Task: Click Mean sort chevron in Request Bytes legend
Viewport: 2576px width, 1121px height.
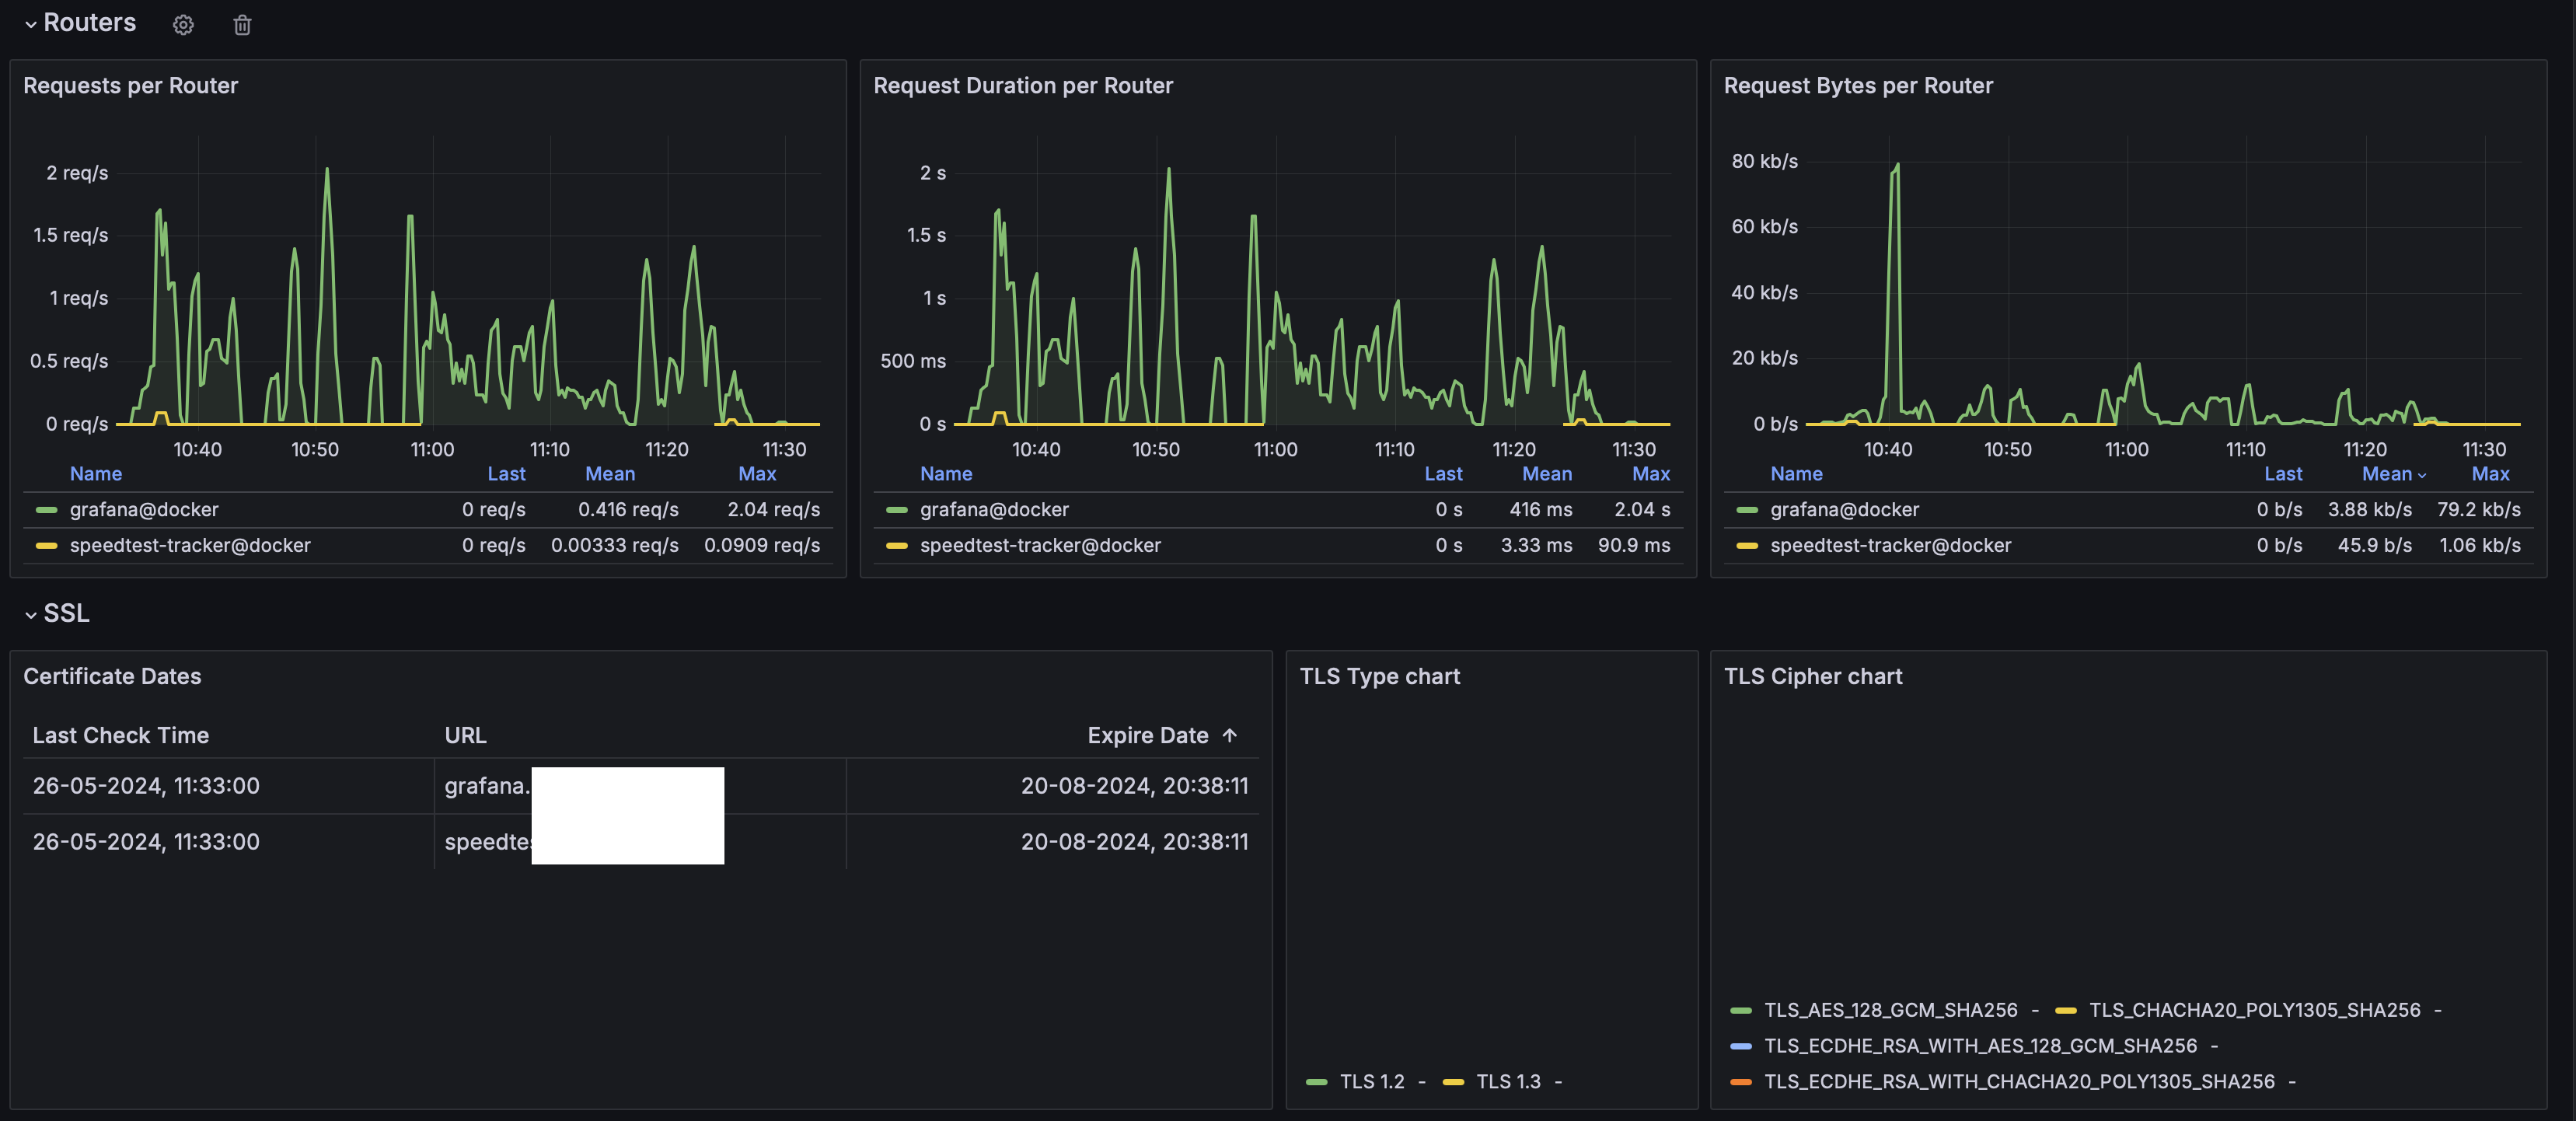Action: 2422,475
